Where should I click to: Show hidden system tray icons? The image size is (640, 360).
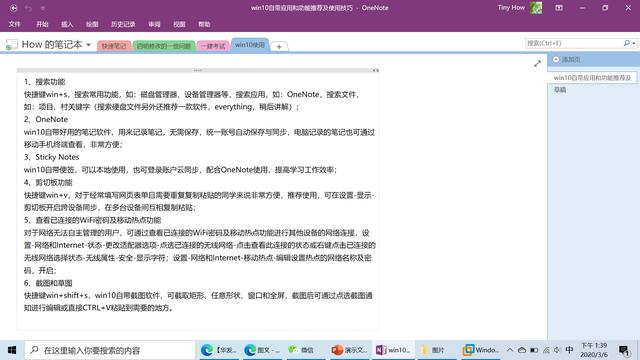tap(510, 350)
